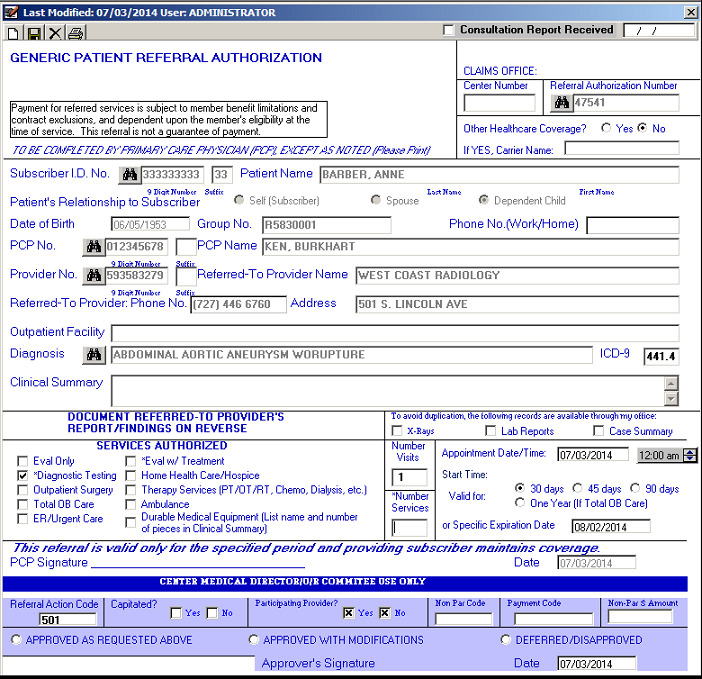This screenshot has height=679, width=702.
Task: Click the Number Visits field
Action: tap(409, 477)
